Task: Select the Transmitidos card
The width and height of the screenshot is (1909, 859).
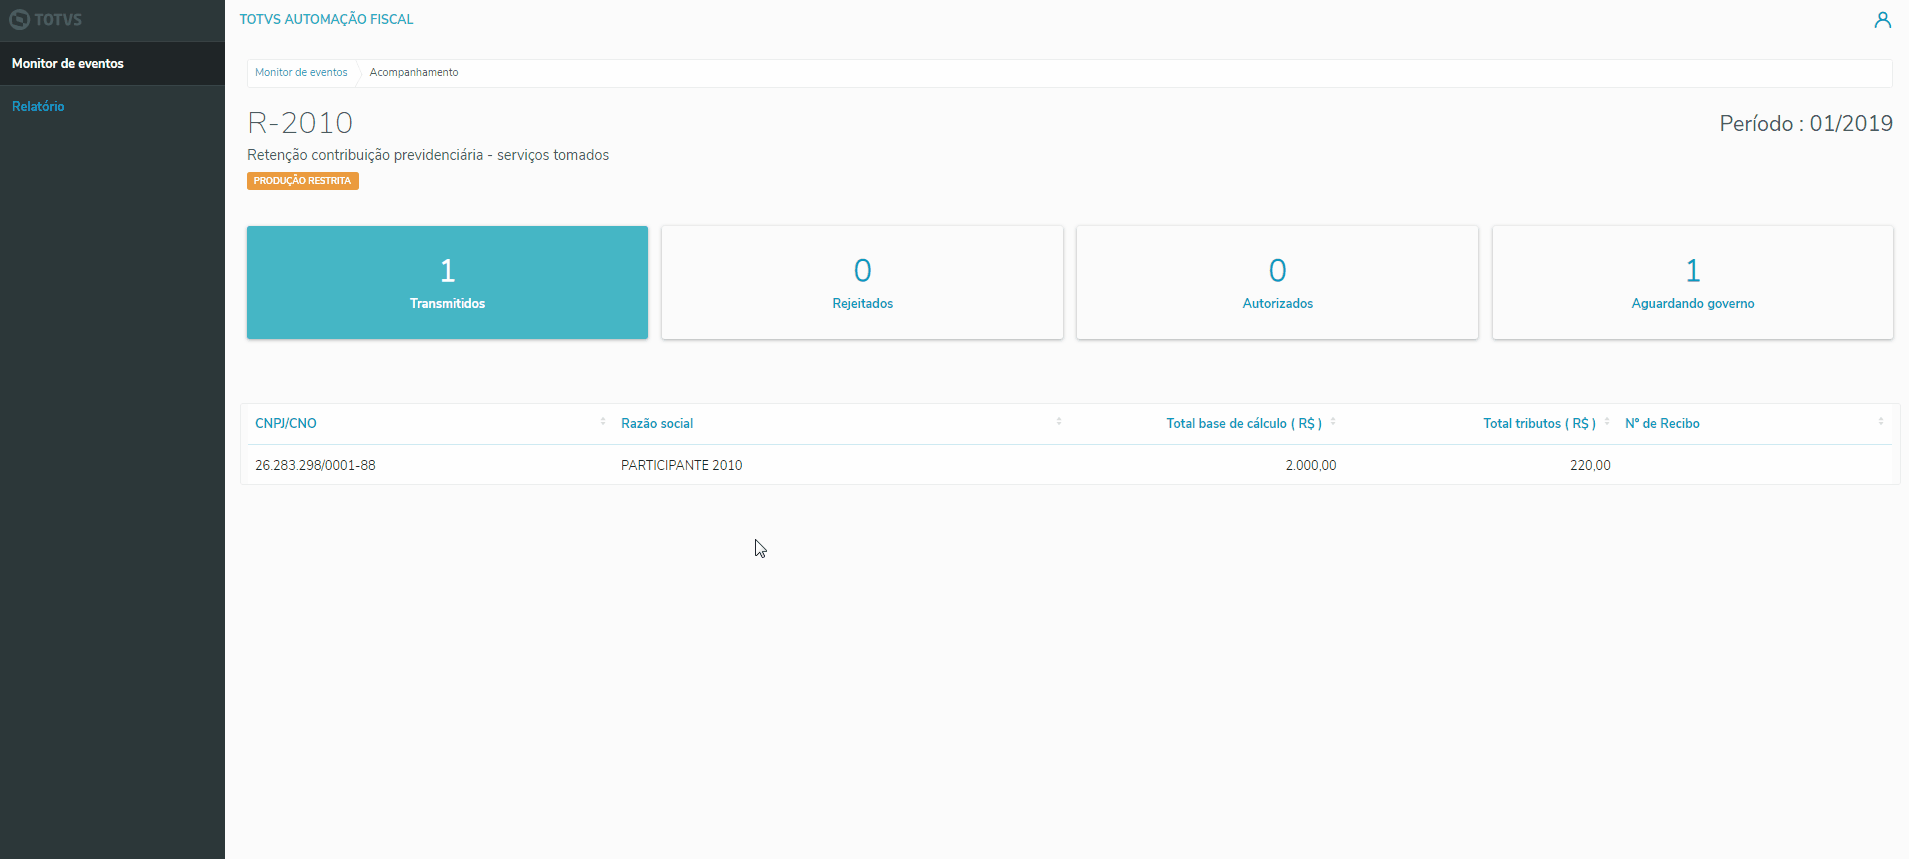Action: pyautogui.click(x=447, y=282)
